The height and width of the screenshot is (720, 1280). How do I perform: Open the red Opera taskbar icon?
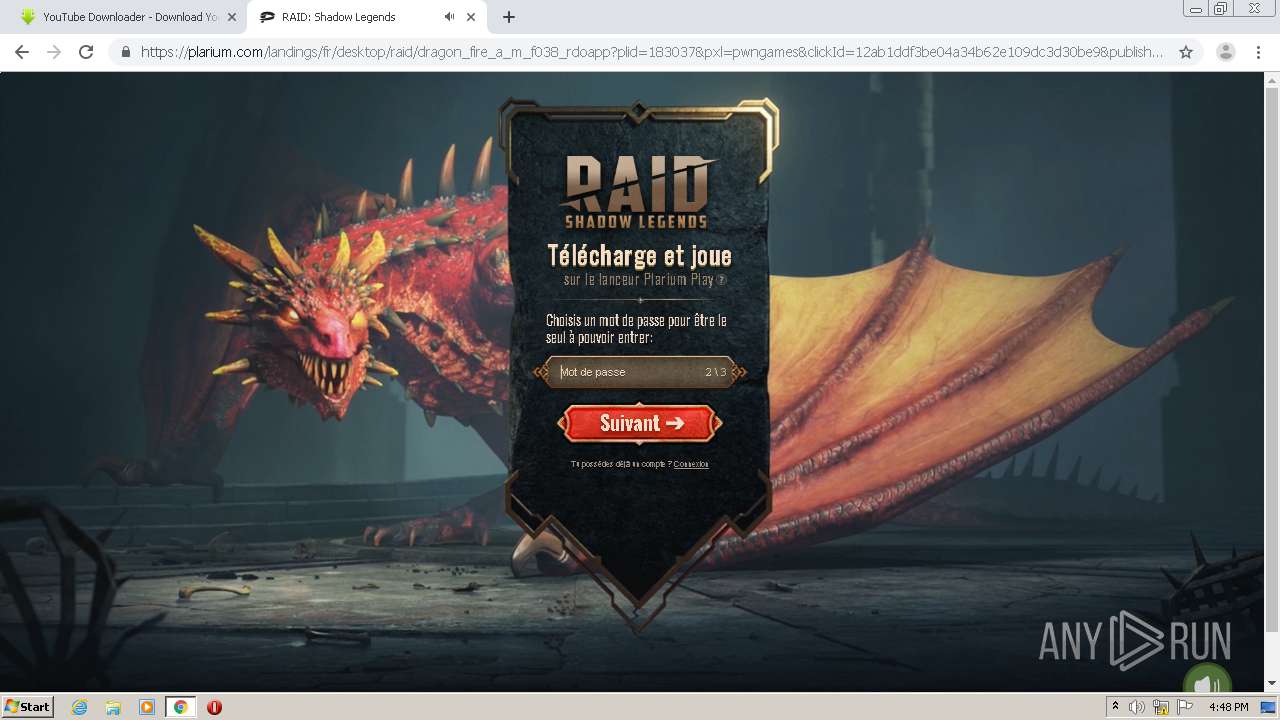coord(214,707)
